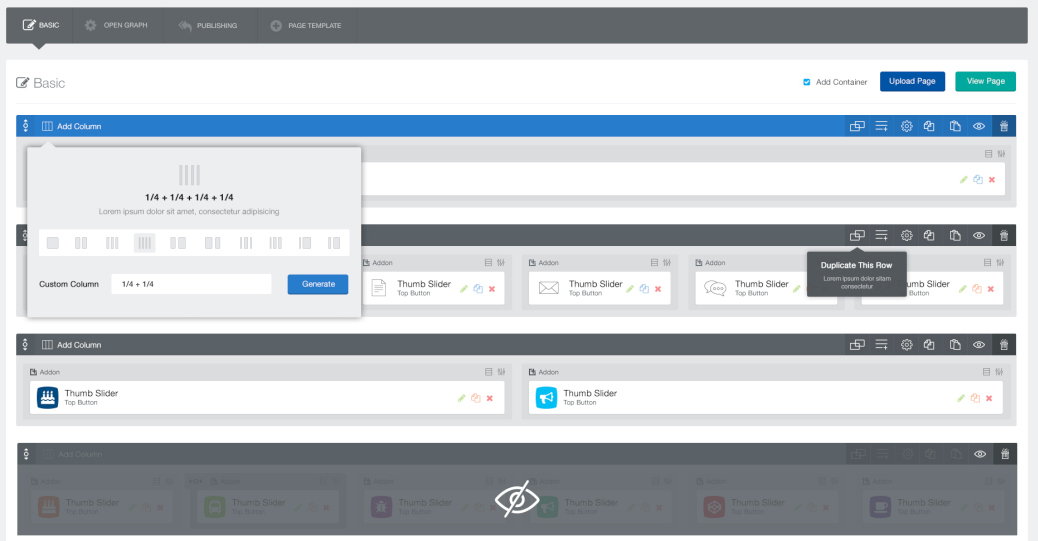Edit the cake-icon Thumb Slider addon

point(461,398)
